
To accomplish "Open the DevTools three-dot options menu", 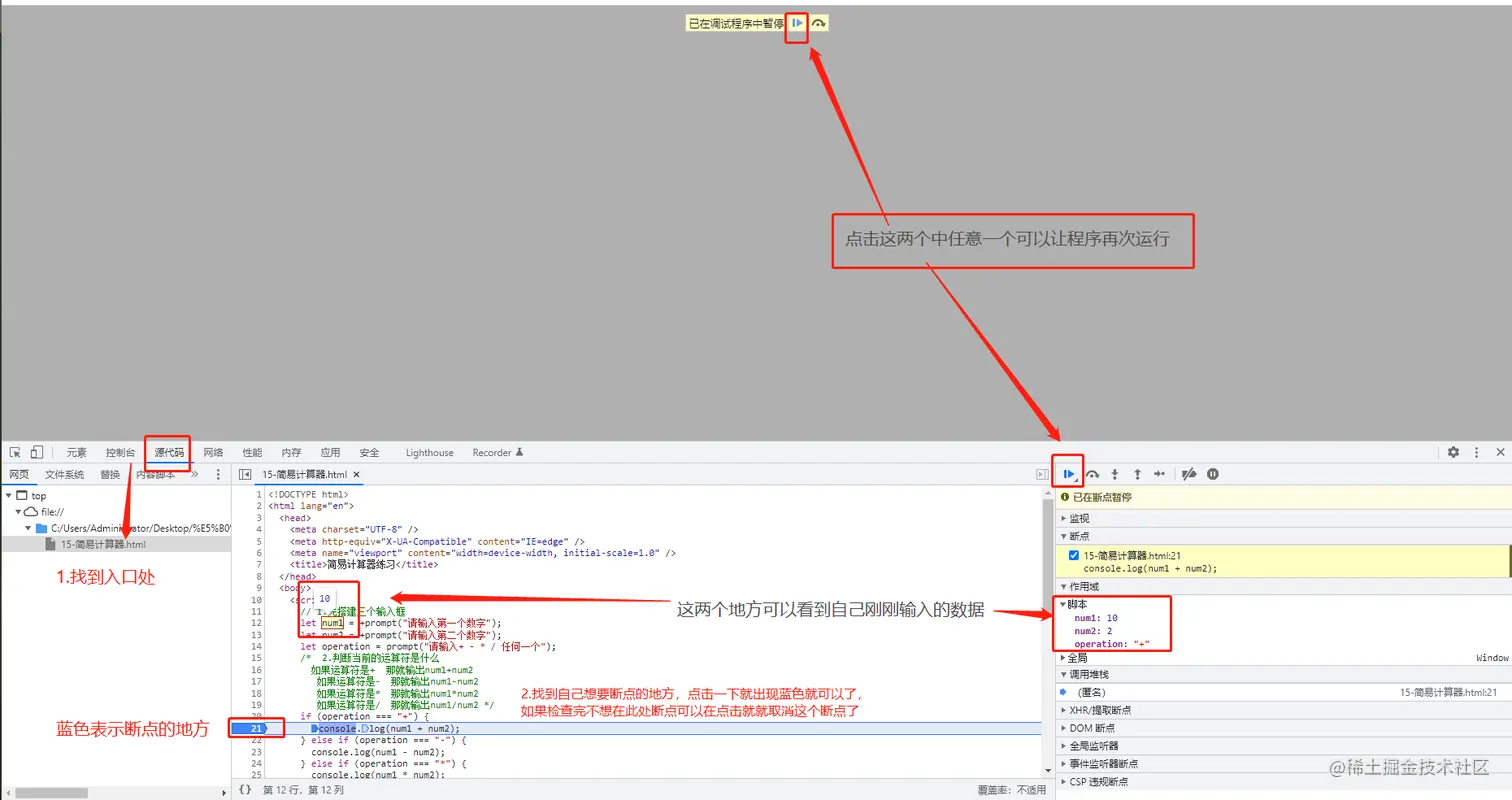I will coord(1477,452).
